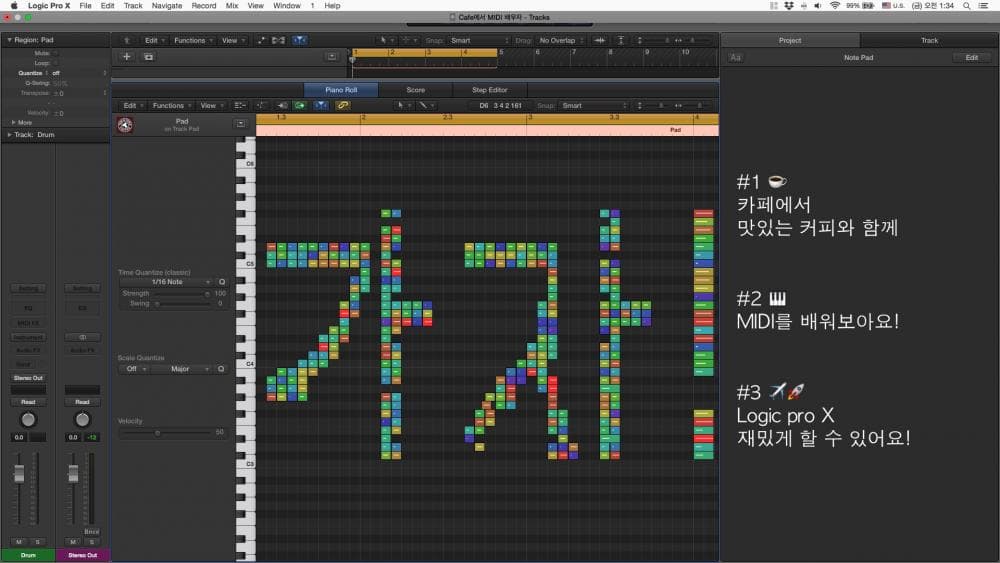The width and height of the screenshot is (1000, 563).
Task: Click the up arrow icon left of Tracks Edit
Action: click(x=126, y=40)
